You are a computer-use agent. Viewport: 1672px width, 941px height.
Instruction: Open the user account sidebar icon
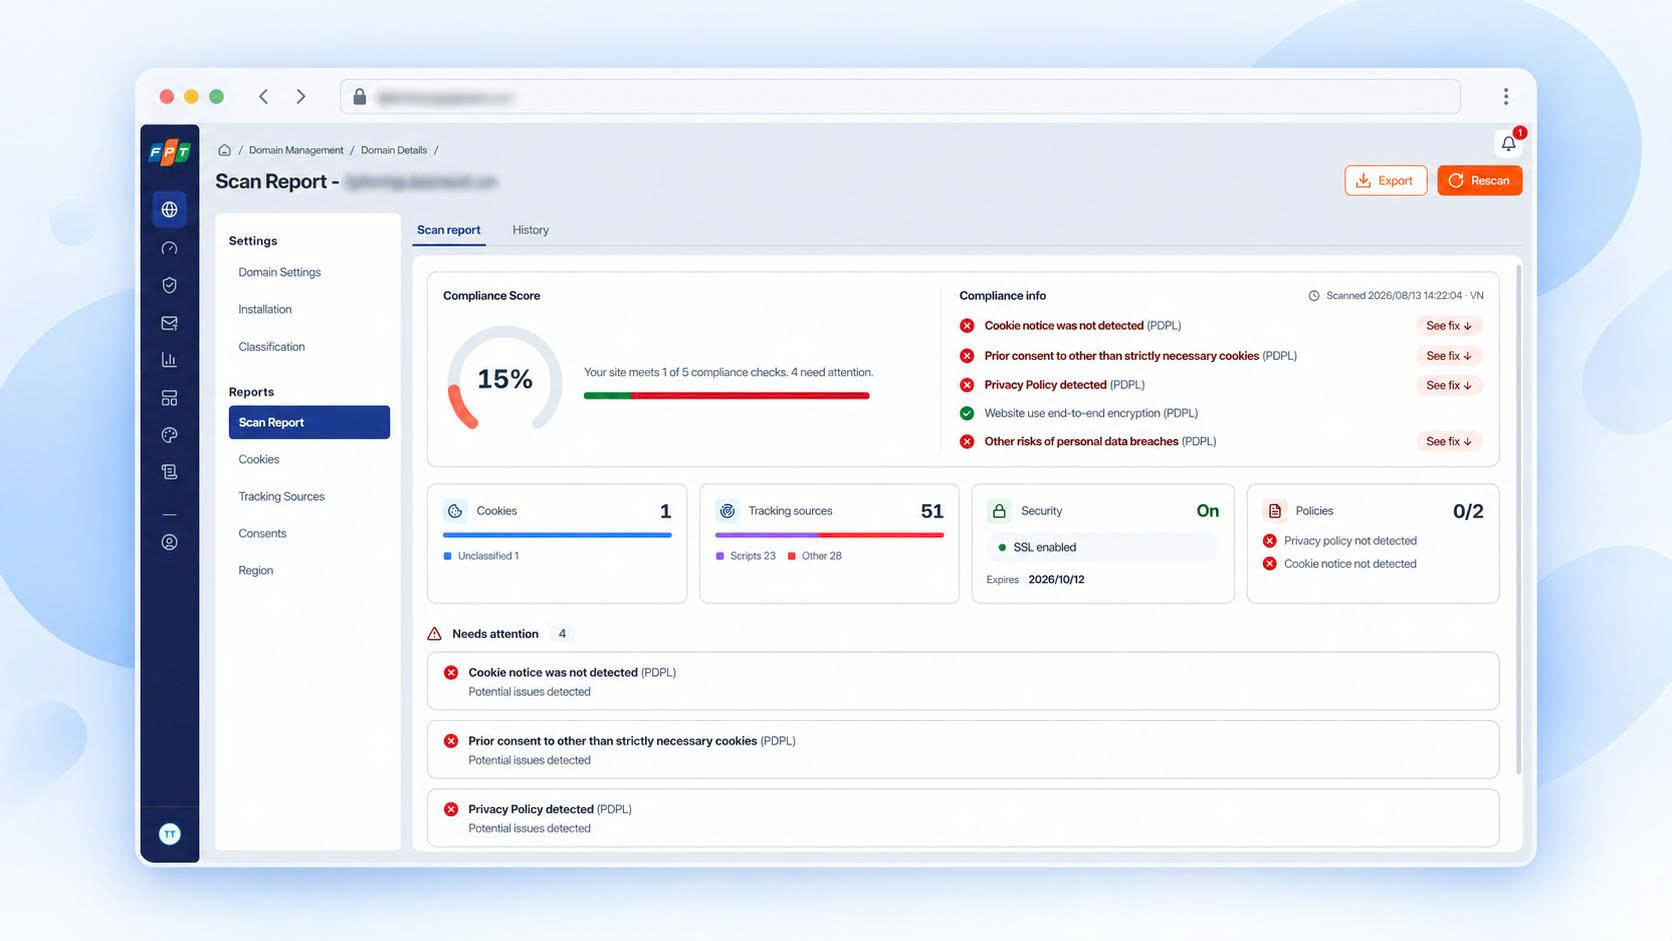[x=169, y=542]
